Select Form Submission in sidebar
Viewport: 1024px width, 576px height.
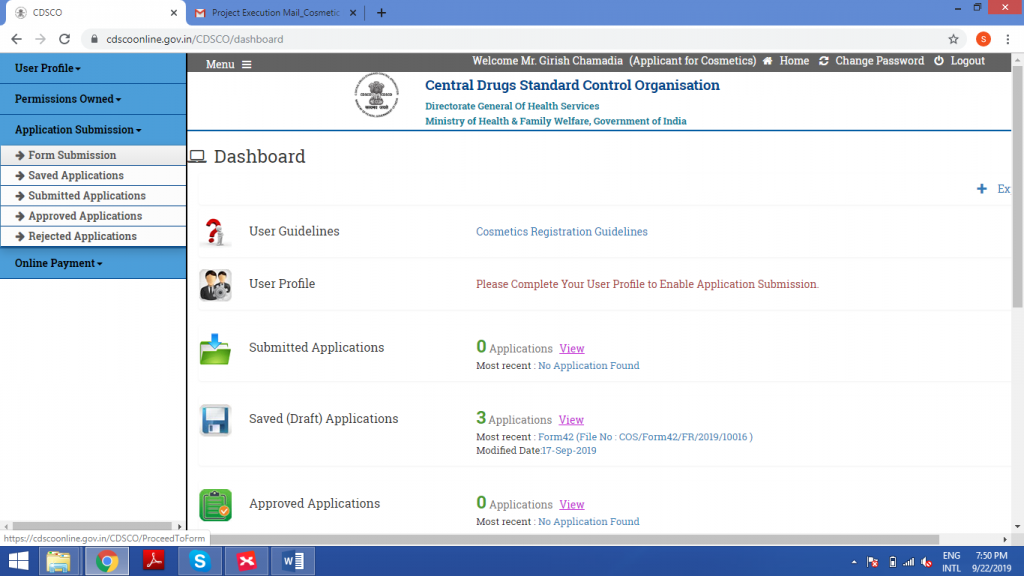(x=93, y=155)
